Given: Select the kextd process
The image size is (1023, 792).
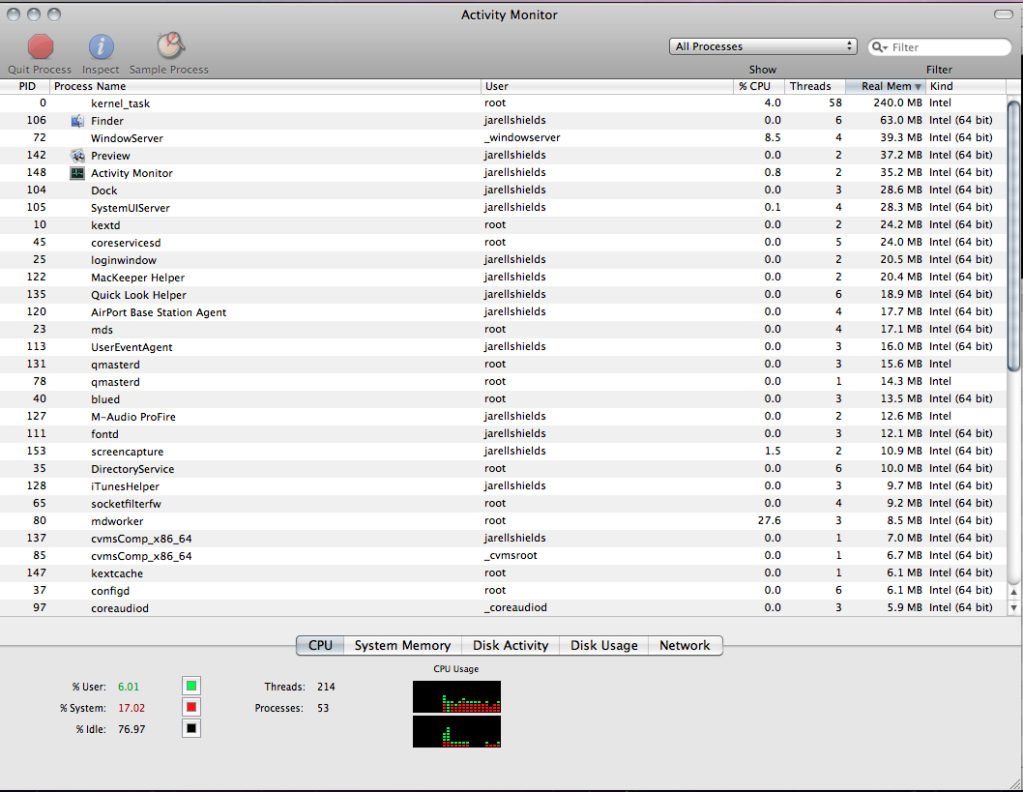Looking at the screenshot, I should click(x=503, y=225).
